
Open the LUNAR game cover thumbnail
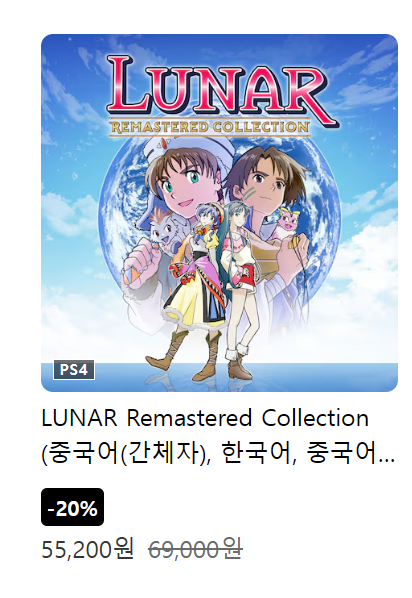pyautogui.click(x=219, y=213)
